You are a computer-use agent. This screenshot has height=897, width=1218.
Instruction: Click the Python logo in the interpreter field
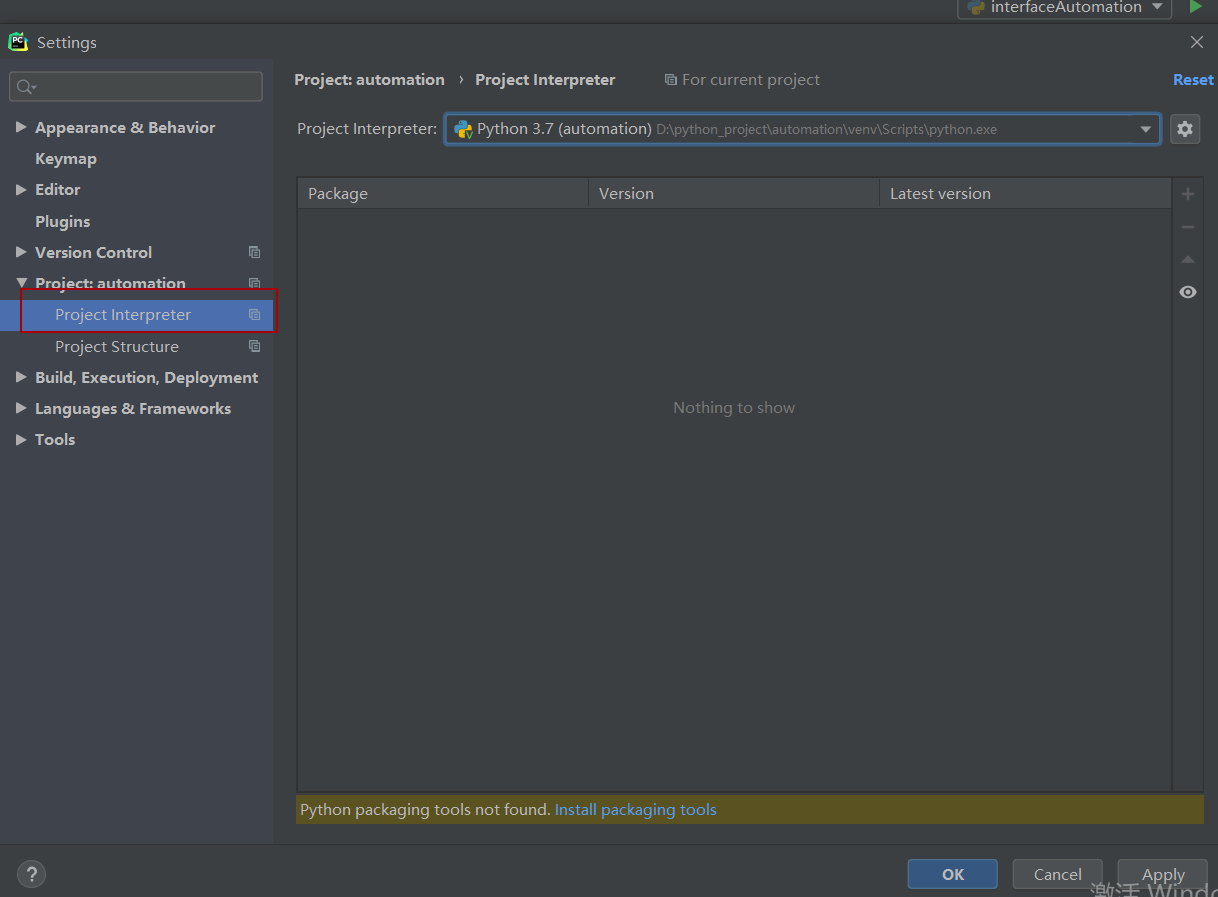(x=462, y=129)
